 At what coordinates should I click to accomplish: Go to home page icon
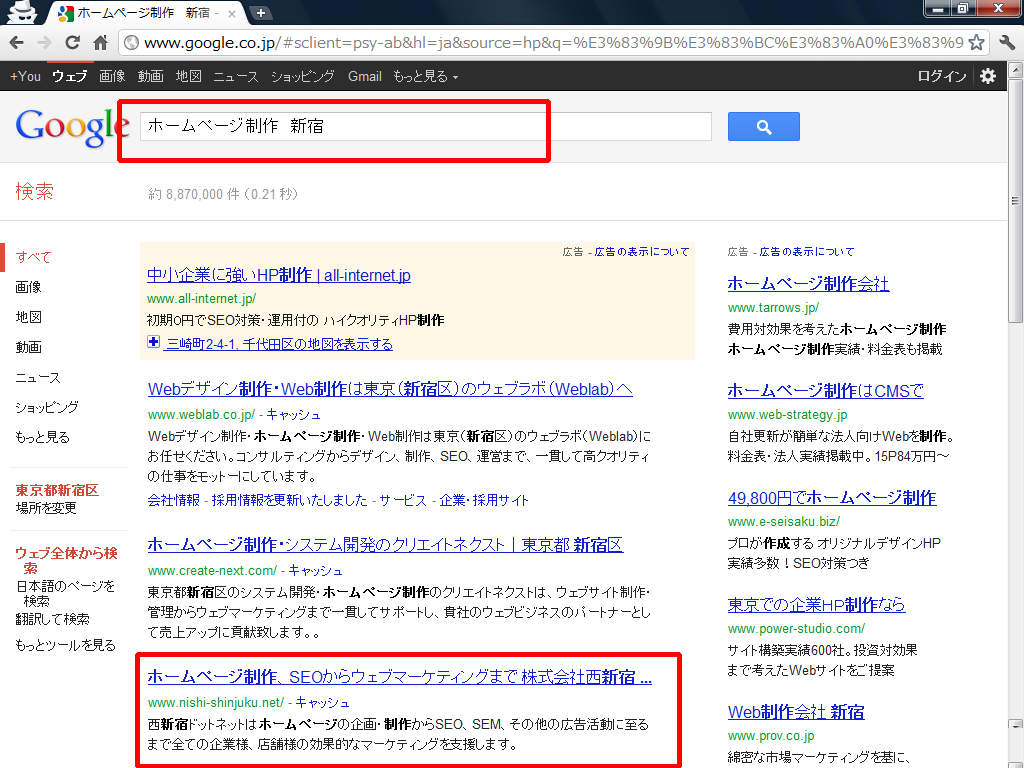tap(100, 43)
